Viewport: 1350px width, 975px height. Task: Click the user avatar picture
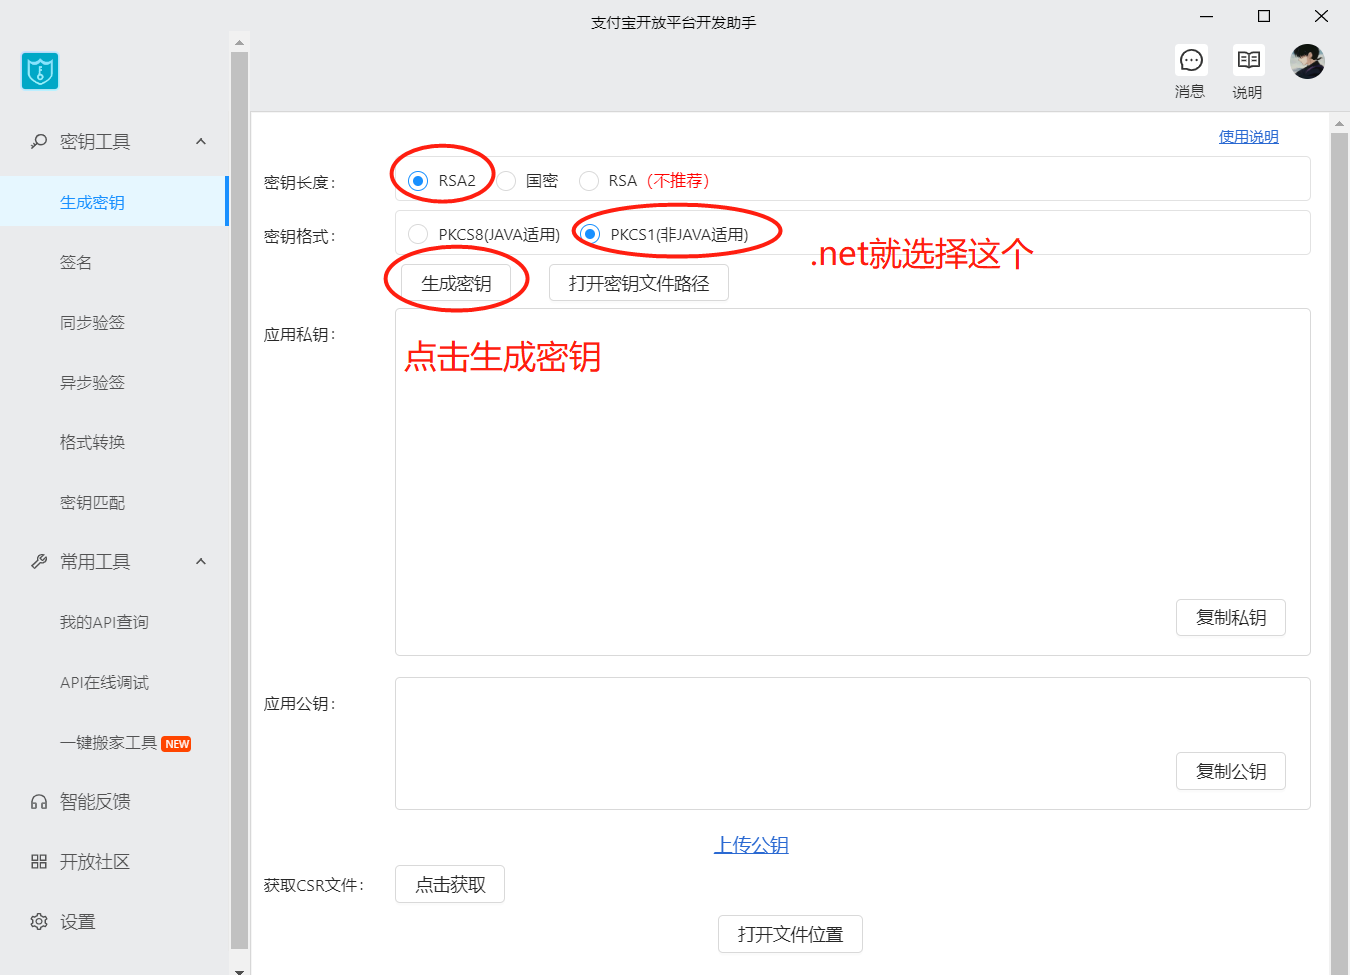pyautogui.click(x=1307, y=61)
